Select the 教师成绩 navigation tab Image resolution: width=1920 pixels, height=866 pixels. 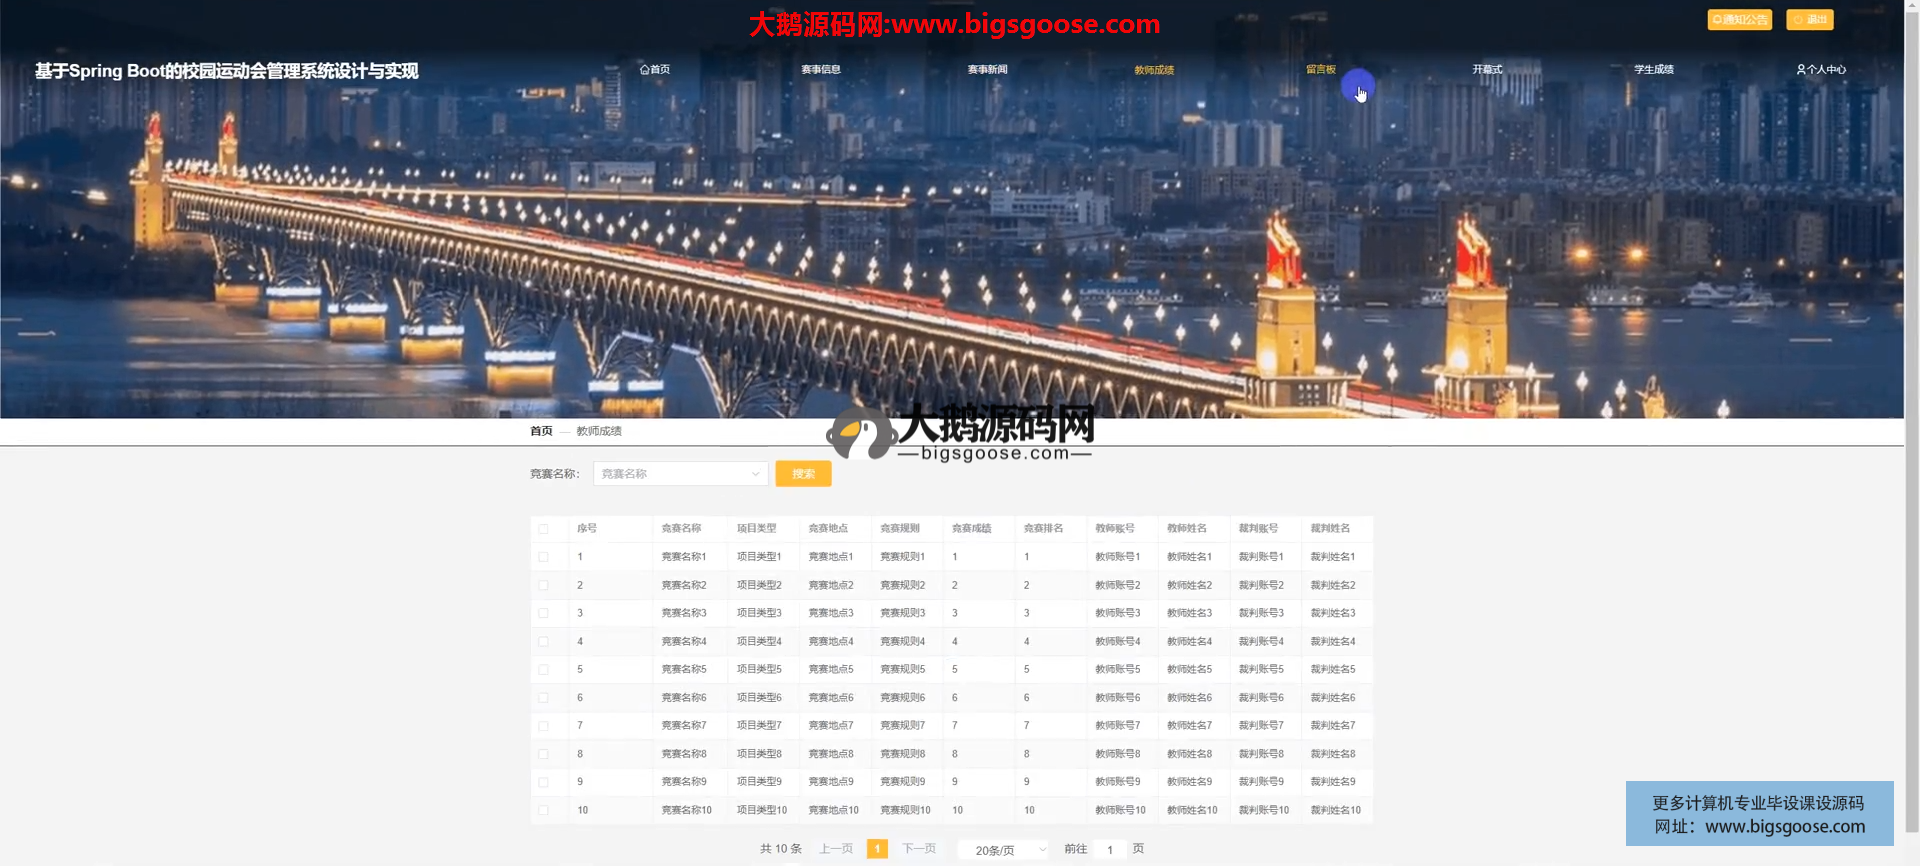click(1154, 70)
